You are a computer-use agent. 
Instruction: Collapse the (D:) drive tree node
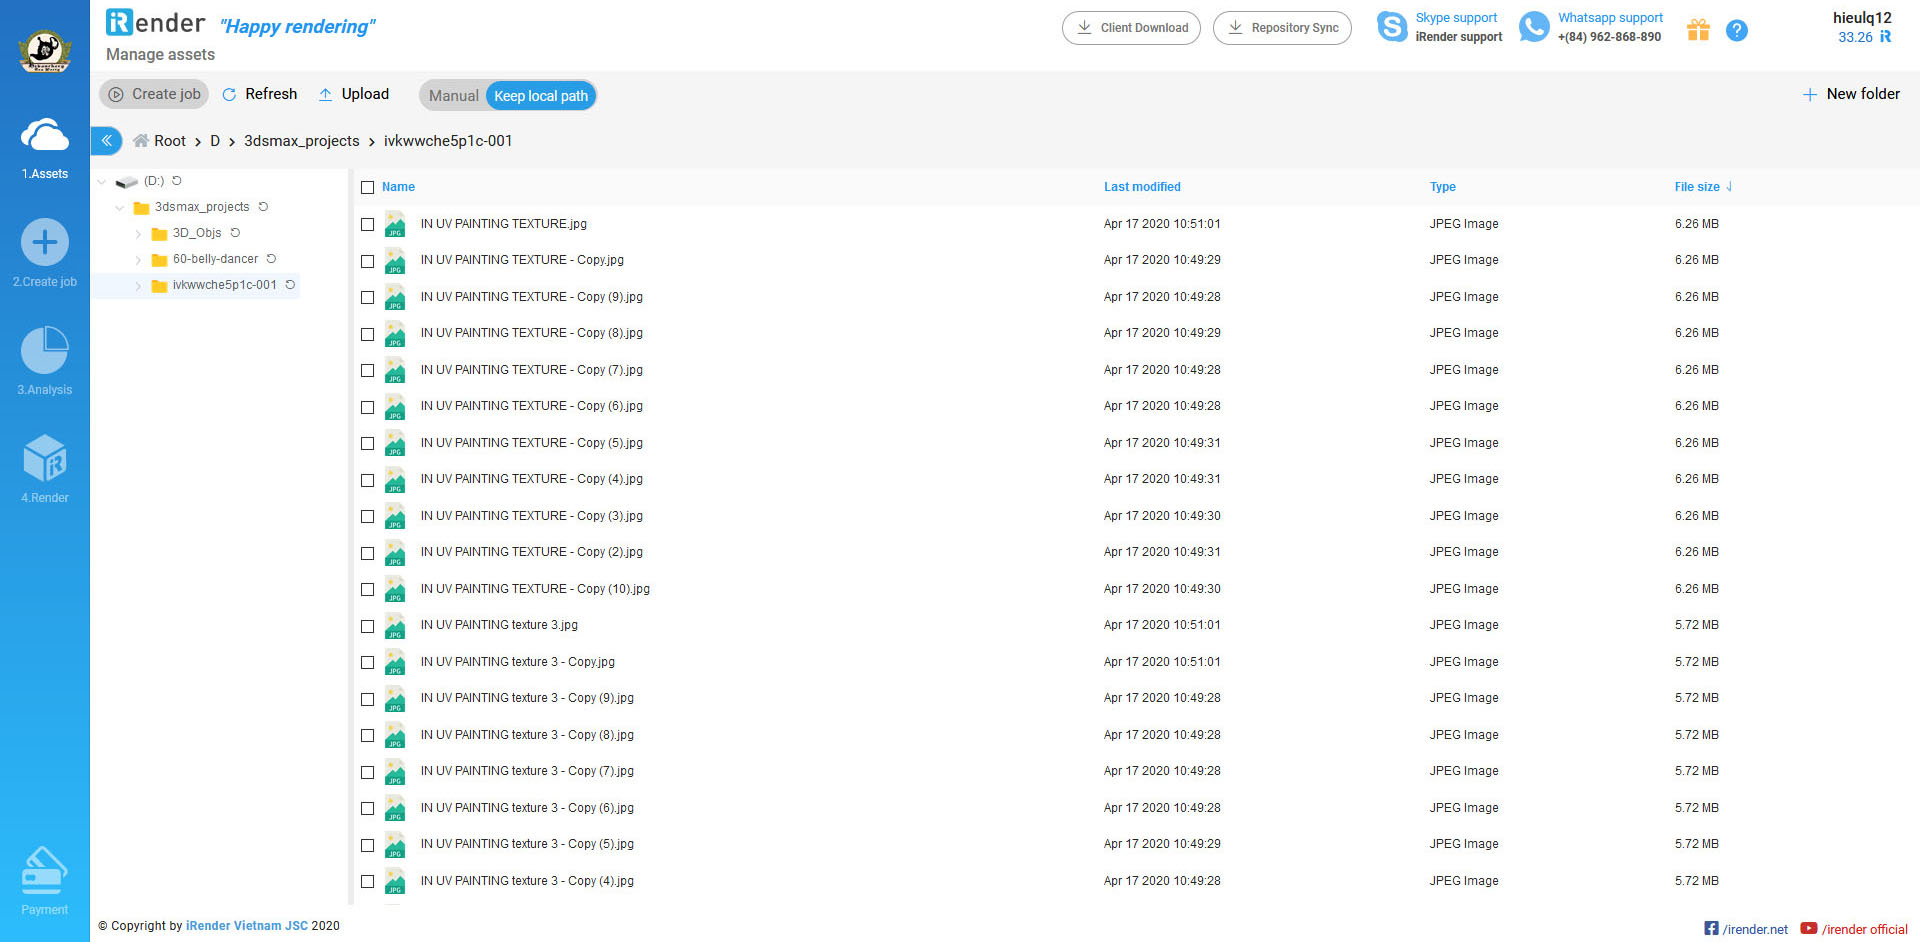[x=102, y=182]
